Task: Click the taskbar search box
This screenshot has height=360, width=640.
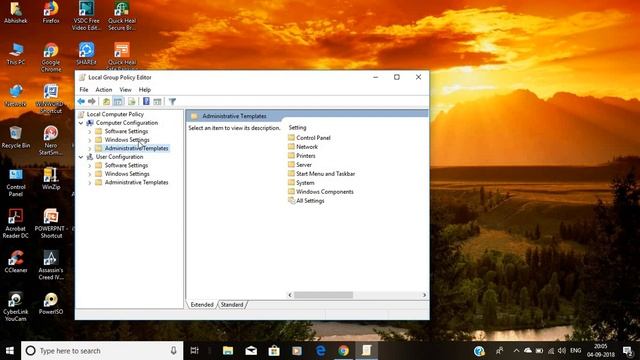Action: click(102, 351)
